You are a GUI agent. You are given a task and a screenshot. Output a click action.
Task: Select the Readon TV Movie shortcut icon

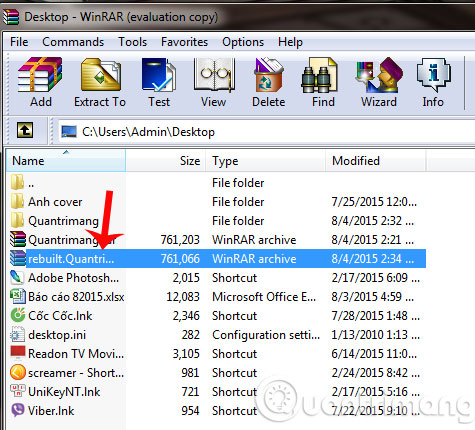click(18, 353)
